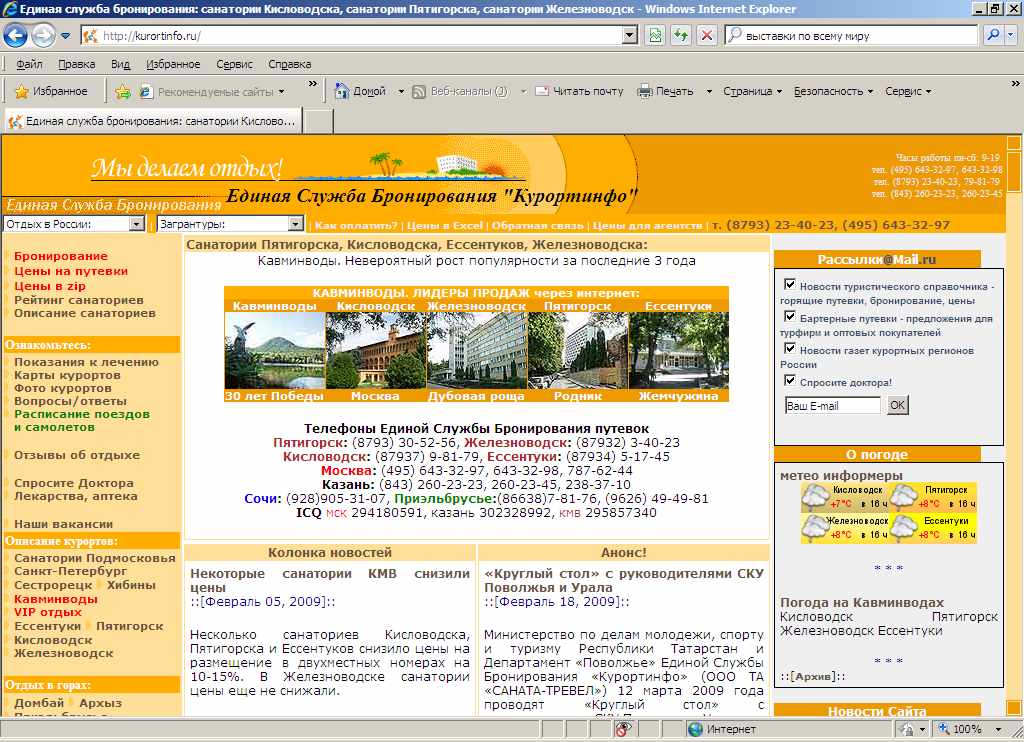Open the Правка menu
The width and height of the screenshot is (1024, 742).
point(76,64)
